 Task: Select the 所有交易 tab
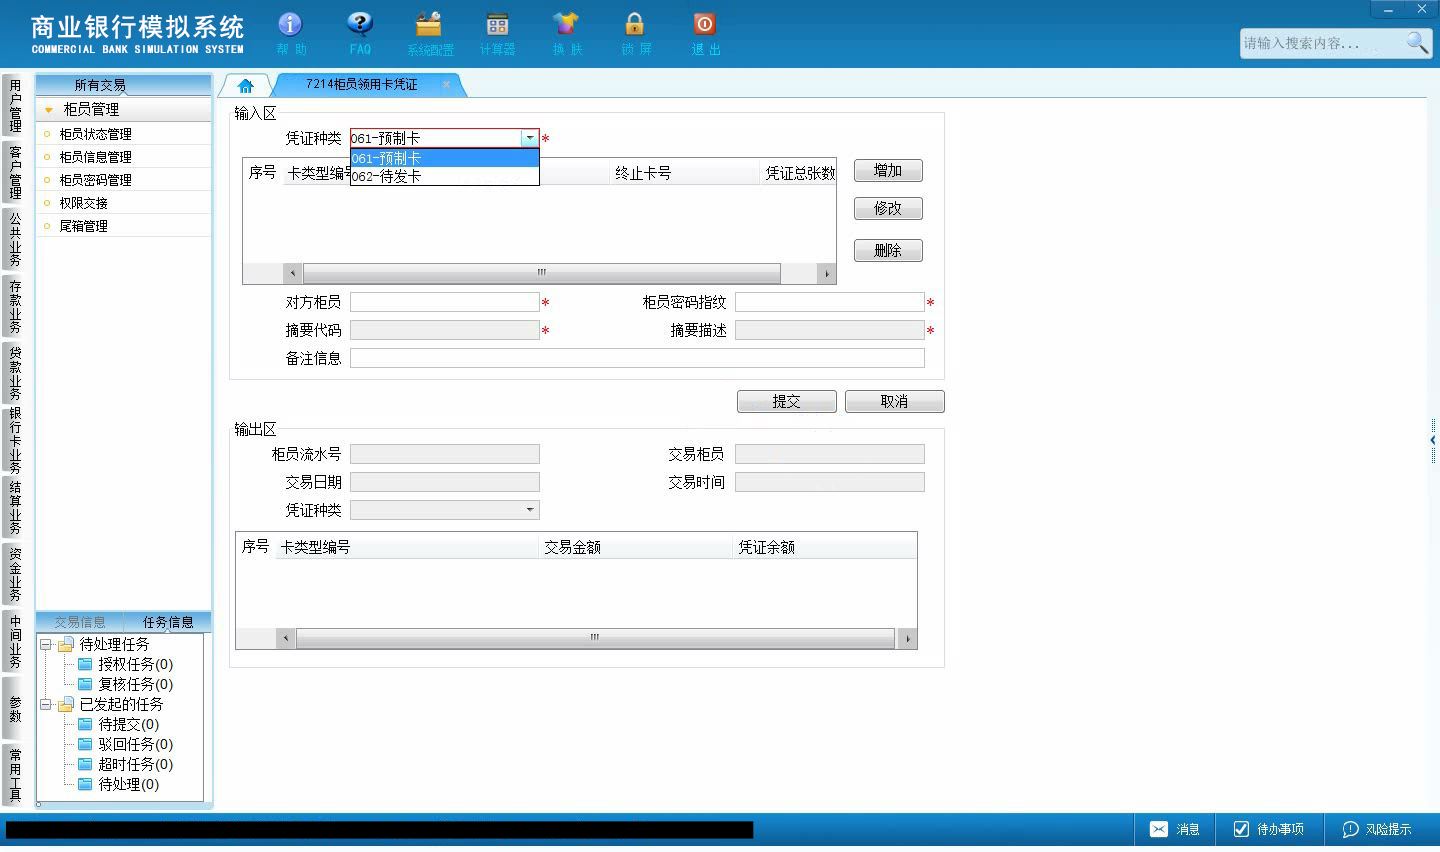[100, 85]
